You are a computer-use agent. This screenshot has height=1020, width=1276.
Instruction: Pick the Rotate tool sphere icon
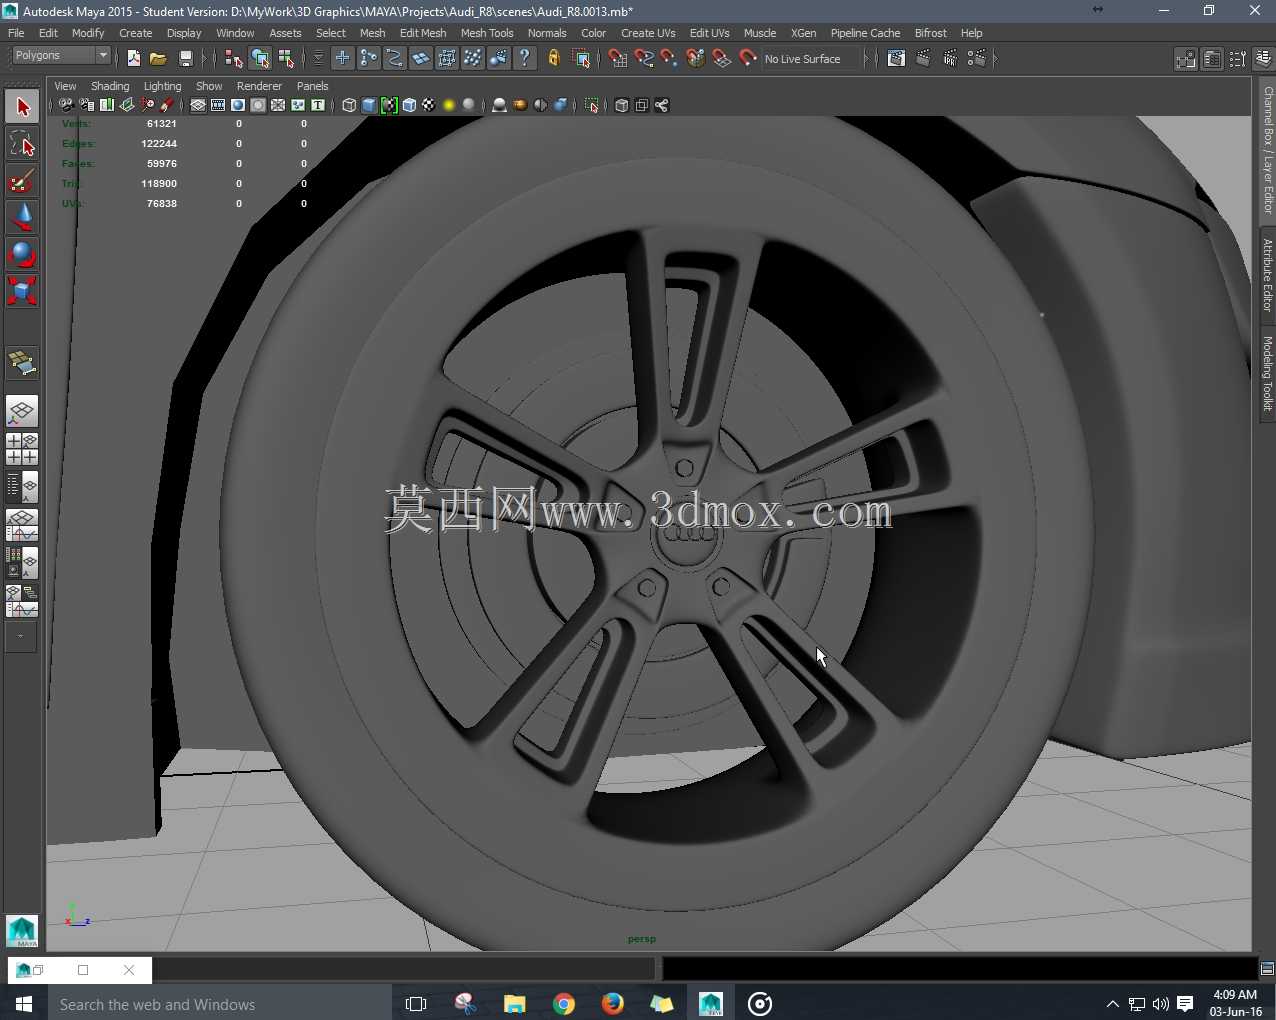(22, 255)
